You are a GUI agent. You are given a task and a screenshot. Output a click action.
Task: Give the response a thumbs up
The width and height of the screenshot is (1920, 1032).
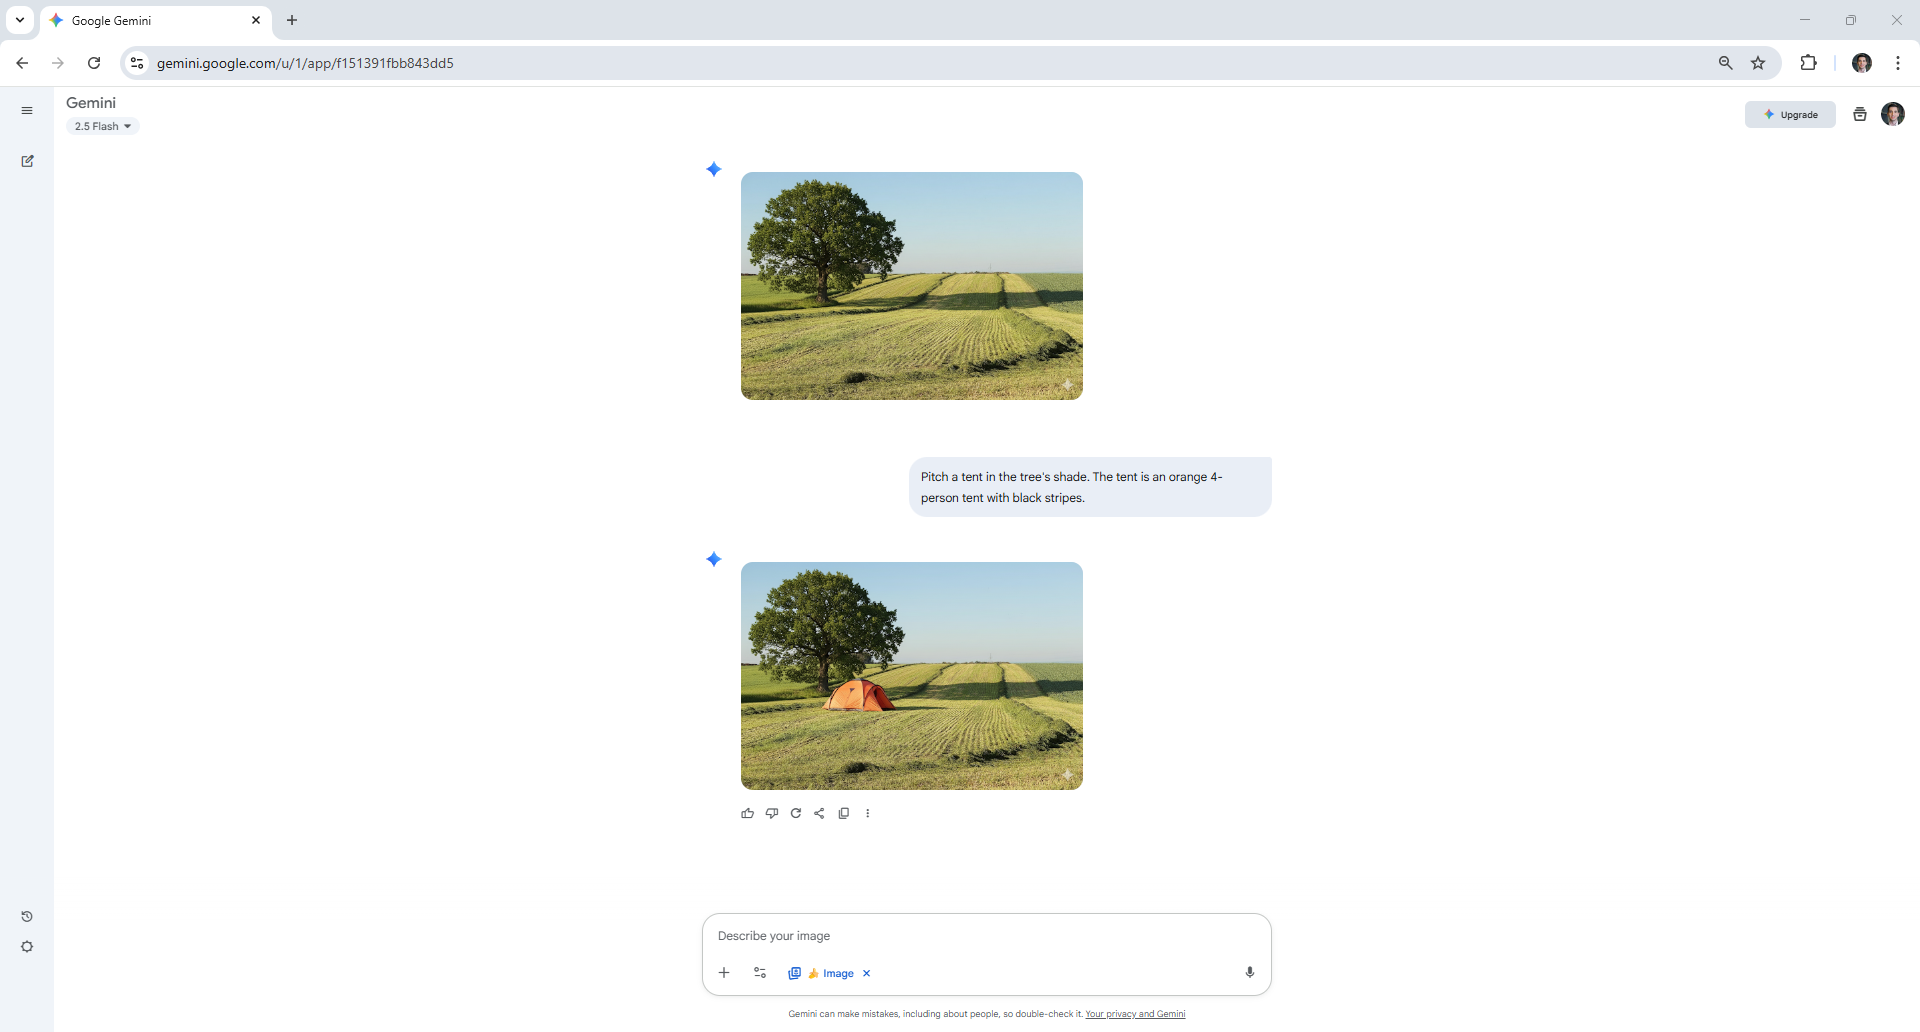coord(747,813)
